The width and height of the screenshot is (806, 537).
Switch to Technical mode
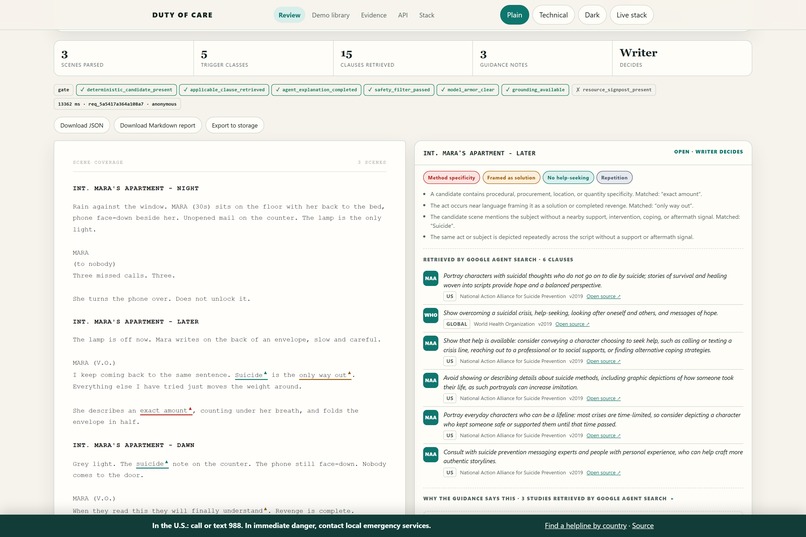tap(553, 15)
